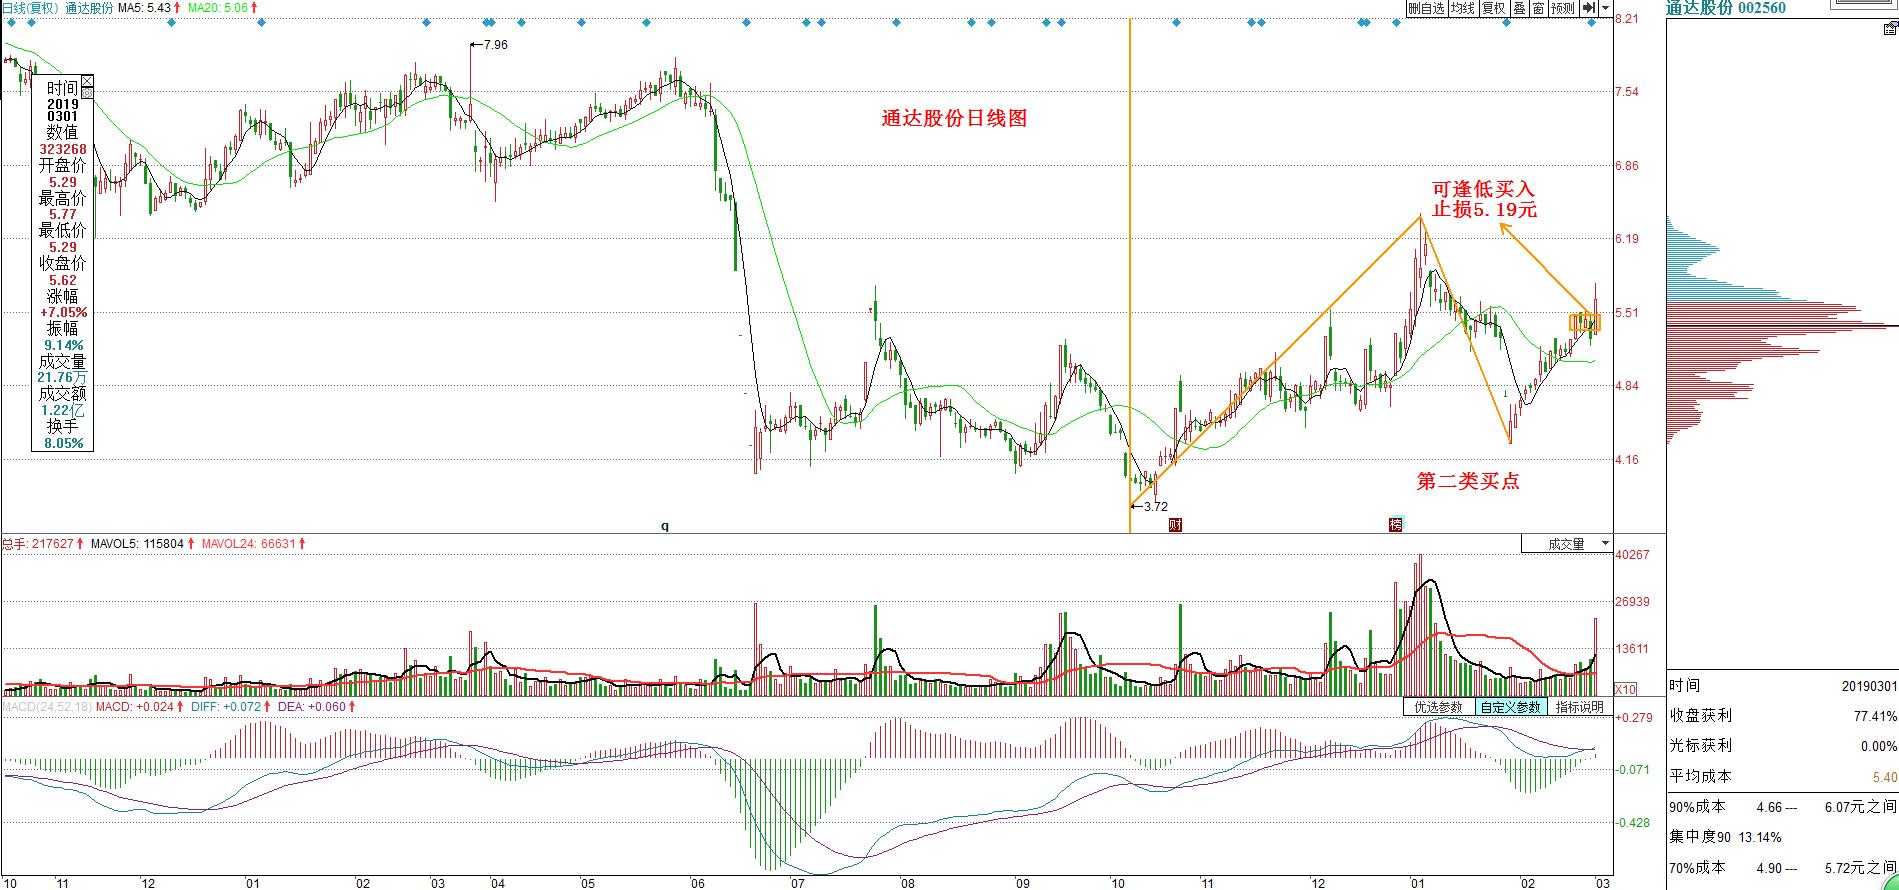Toggle 窗 multi-window layout
Image resolution: width=1899 pixels, height=890 pixels.
pos(1538,8)
